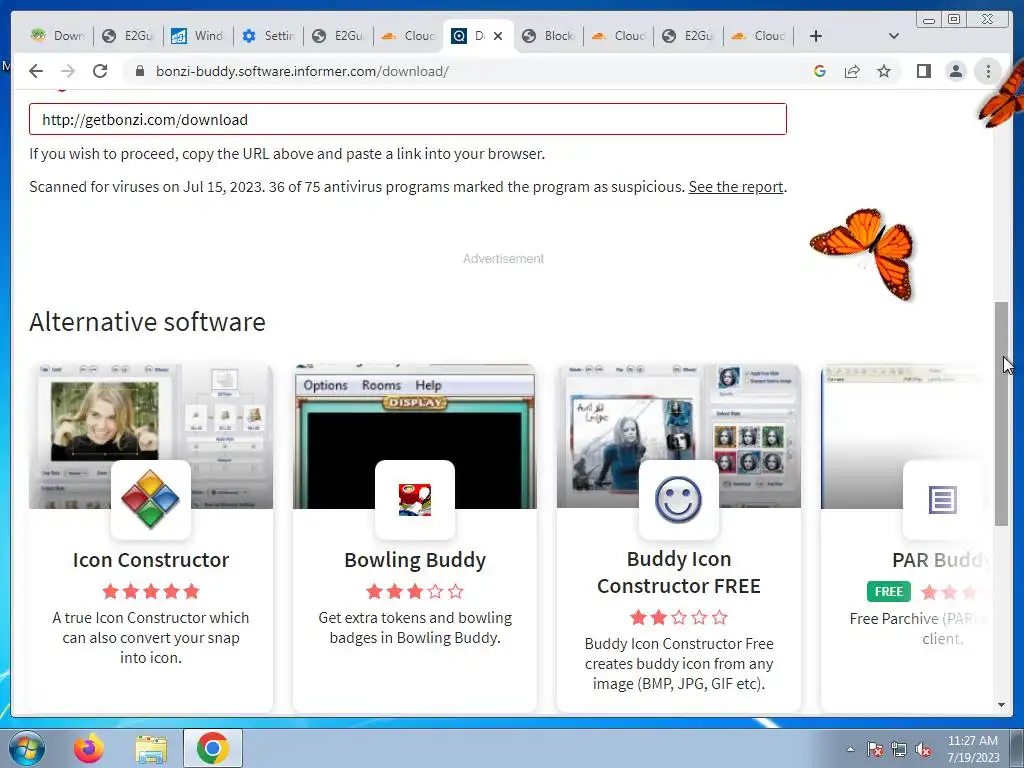Switch to the first Clouc tab
Viewport: 1024px width, 768px height.
(408, 36)
